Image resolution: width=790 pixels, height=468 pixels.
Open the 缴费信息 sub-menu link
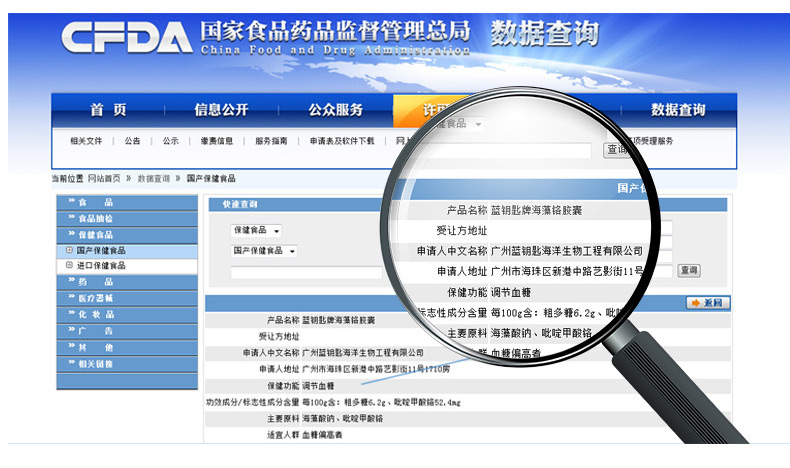point(217,141)
